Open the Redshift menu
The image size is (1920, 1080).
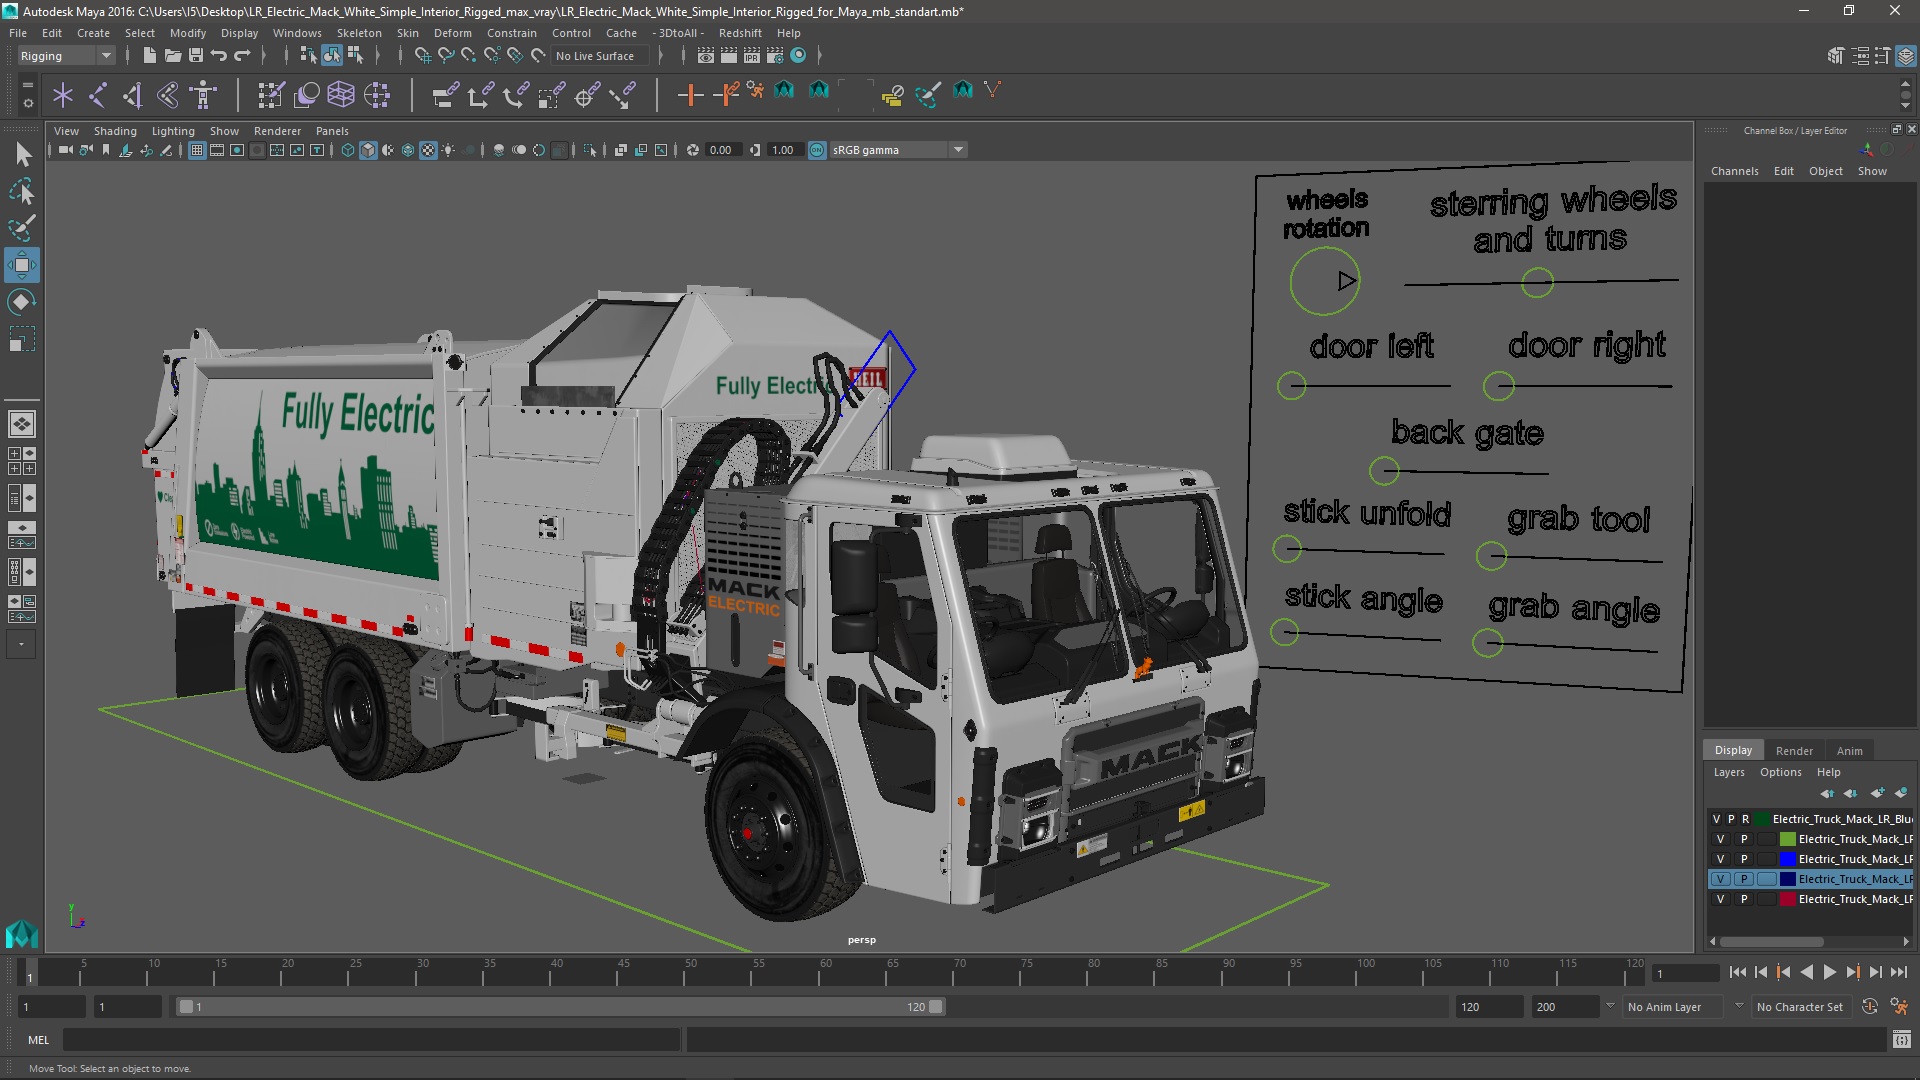tap(740, 33)
